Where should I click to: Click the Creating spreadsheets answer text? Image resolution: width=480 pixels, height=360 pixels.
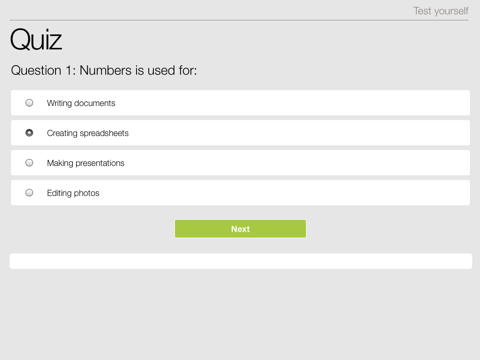(x=88, y=133)
